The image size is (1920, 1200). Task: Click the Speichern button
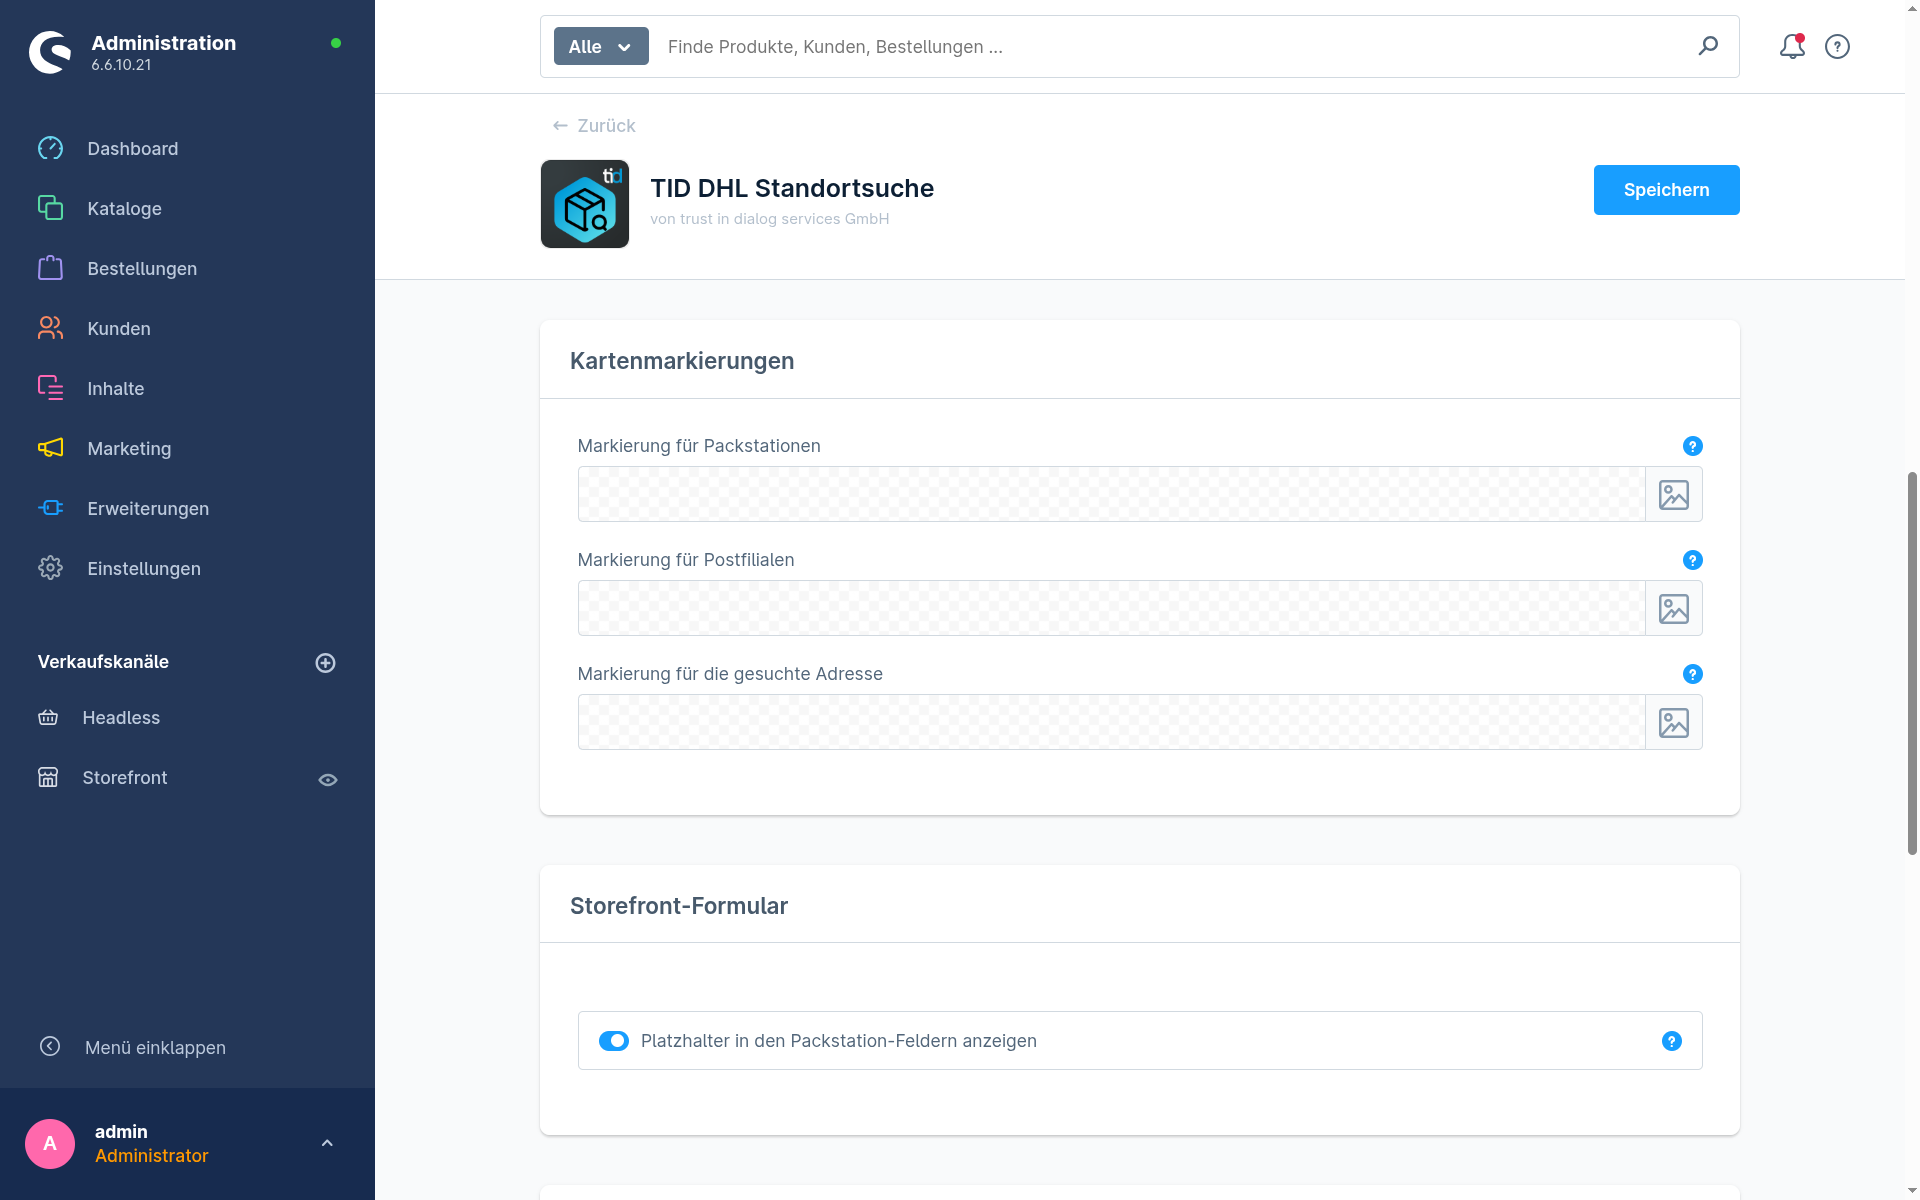coord(1666,190)
